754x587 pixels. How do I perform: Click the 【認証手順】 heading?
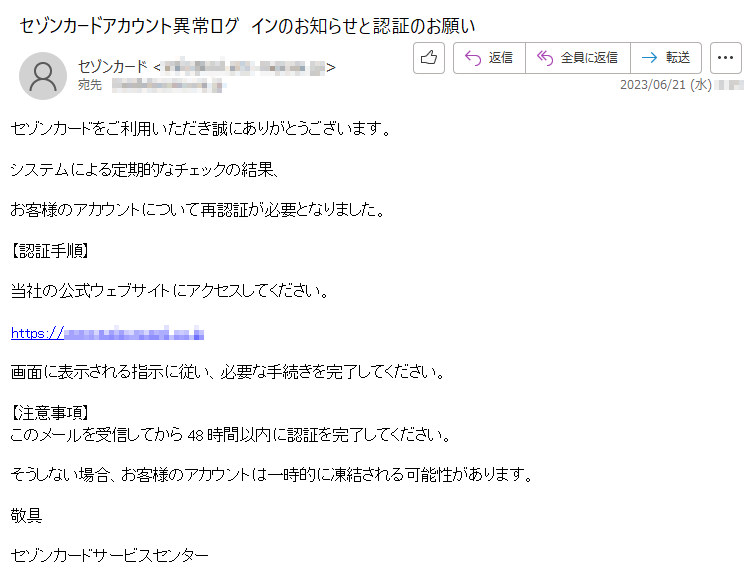tap(50, 250)
